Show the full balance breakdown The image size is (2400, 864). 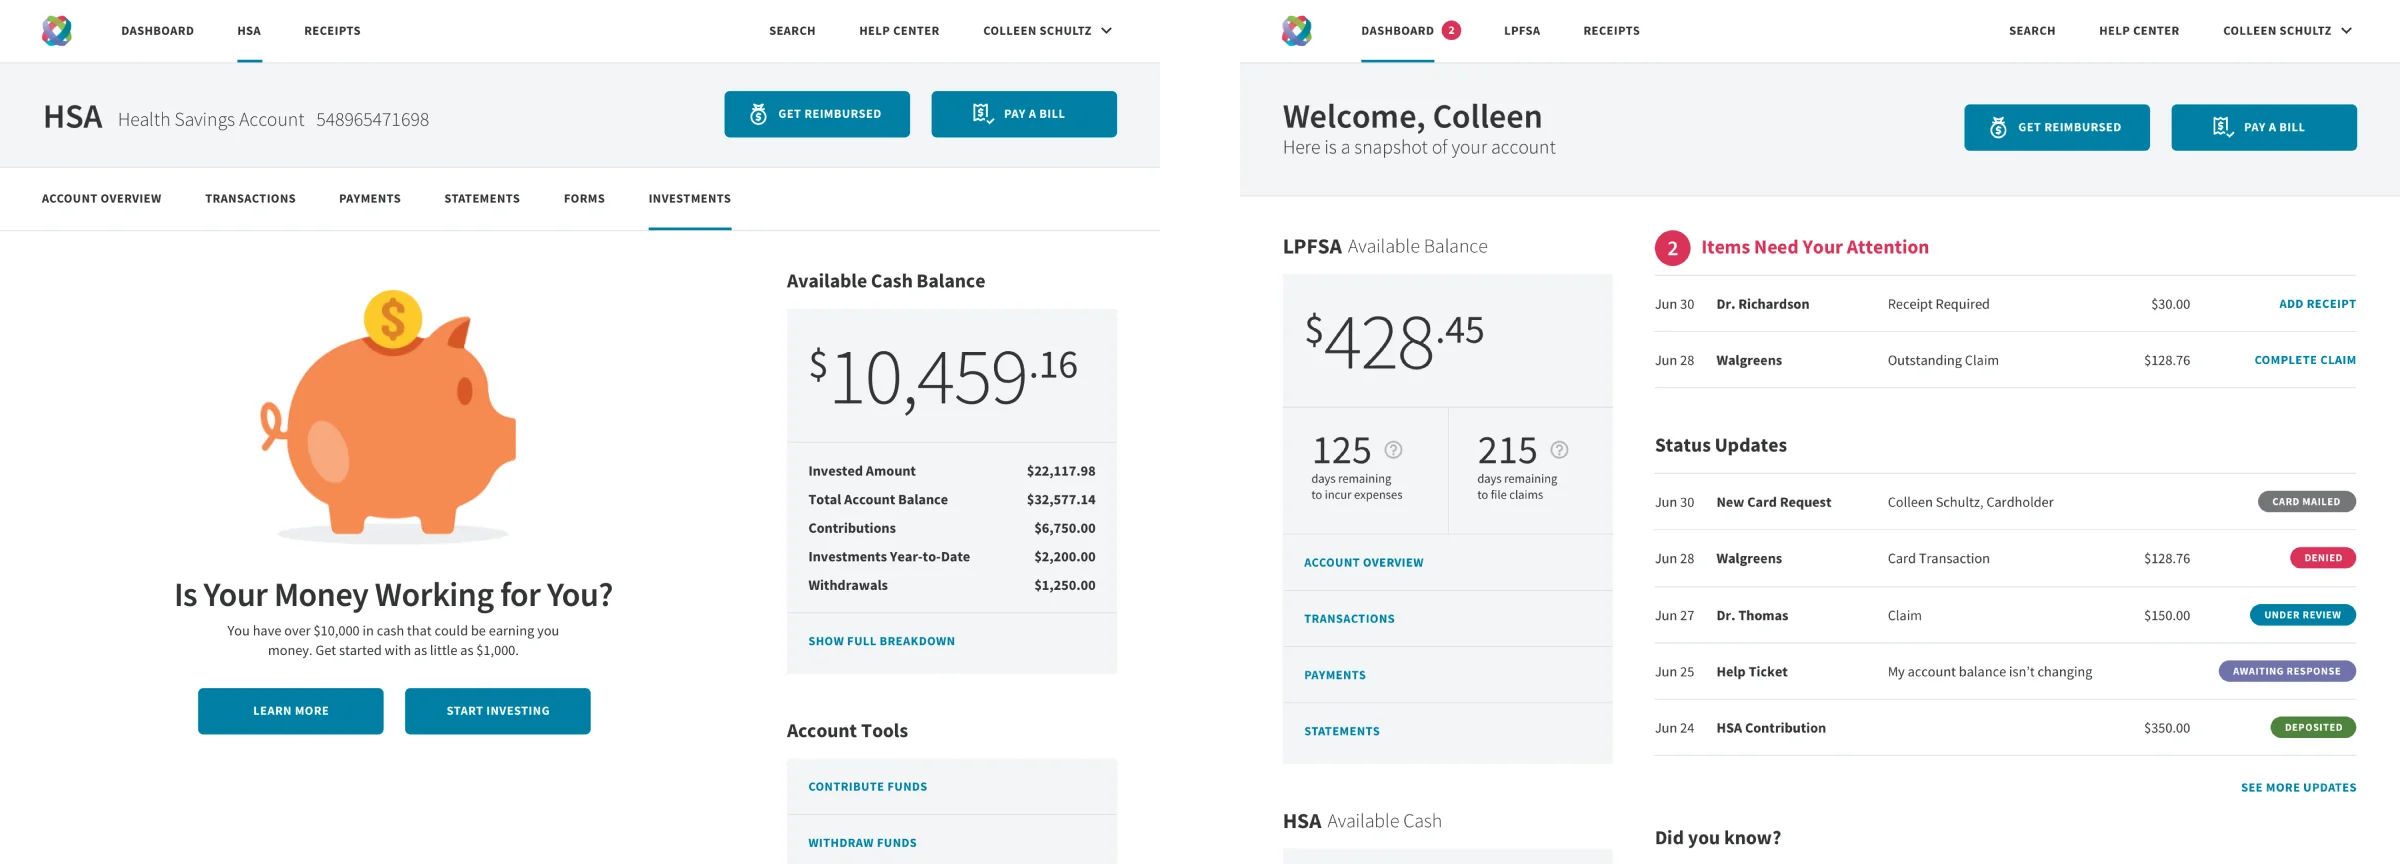881,641
